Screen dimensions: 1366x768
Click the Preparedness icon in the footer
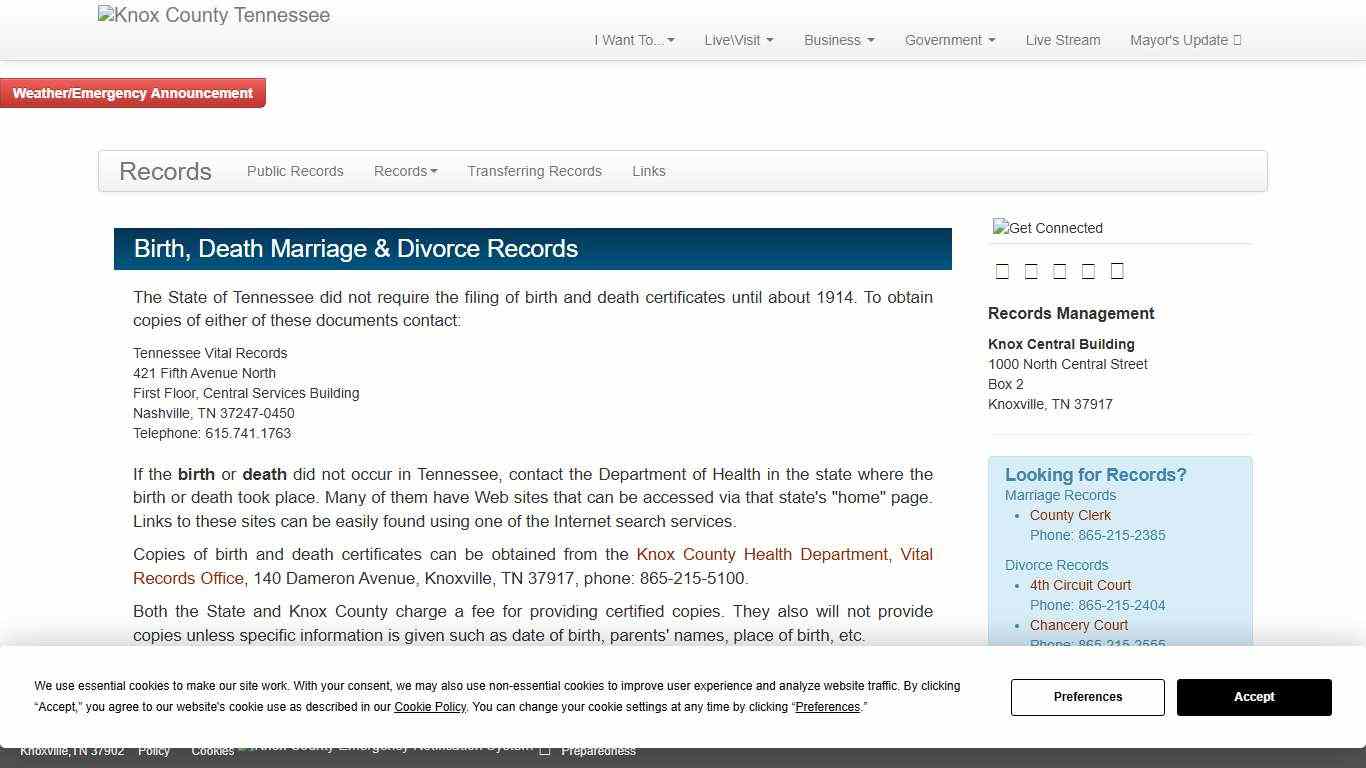pos(546,750)
